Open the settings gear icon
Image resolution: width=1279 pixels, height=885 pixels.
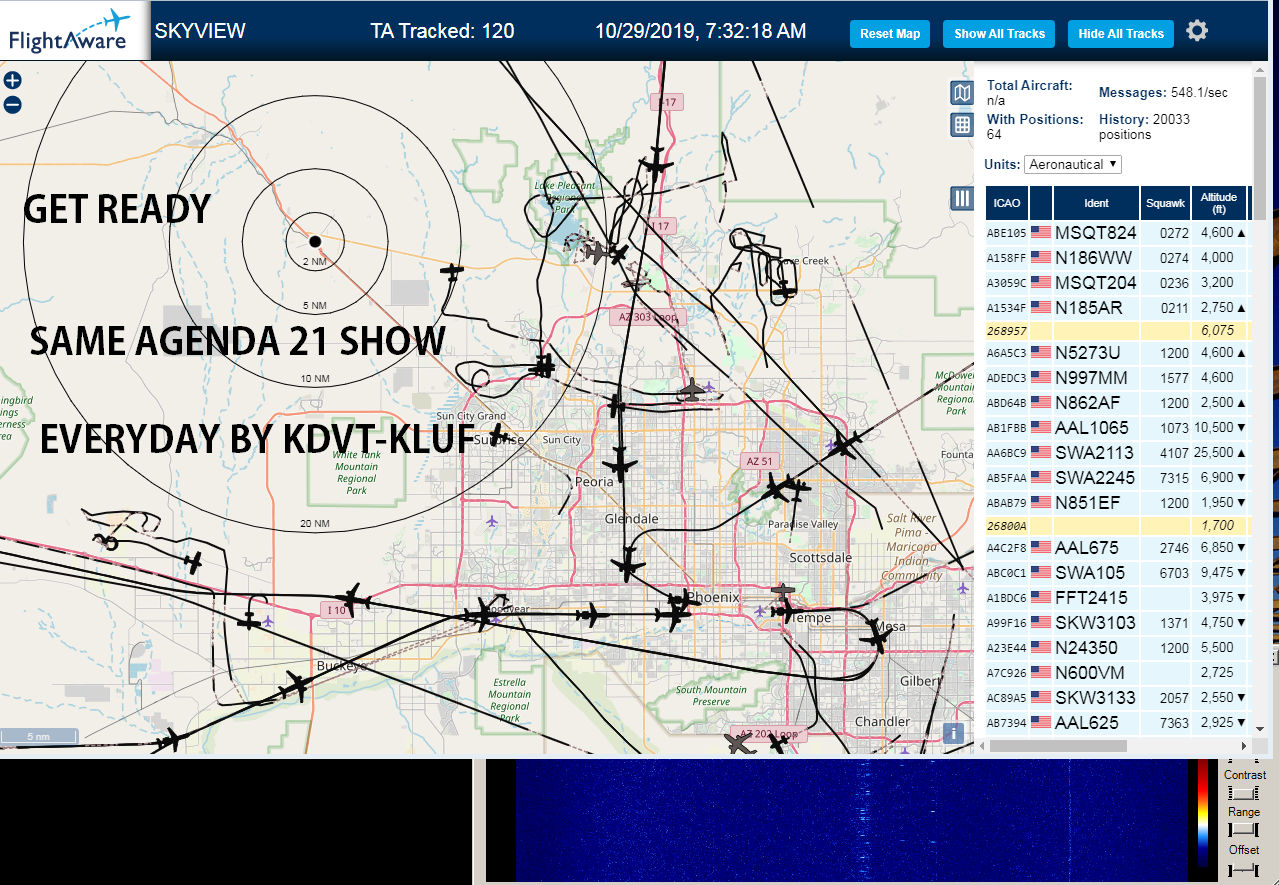(1197, 31)
